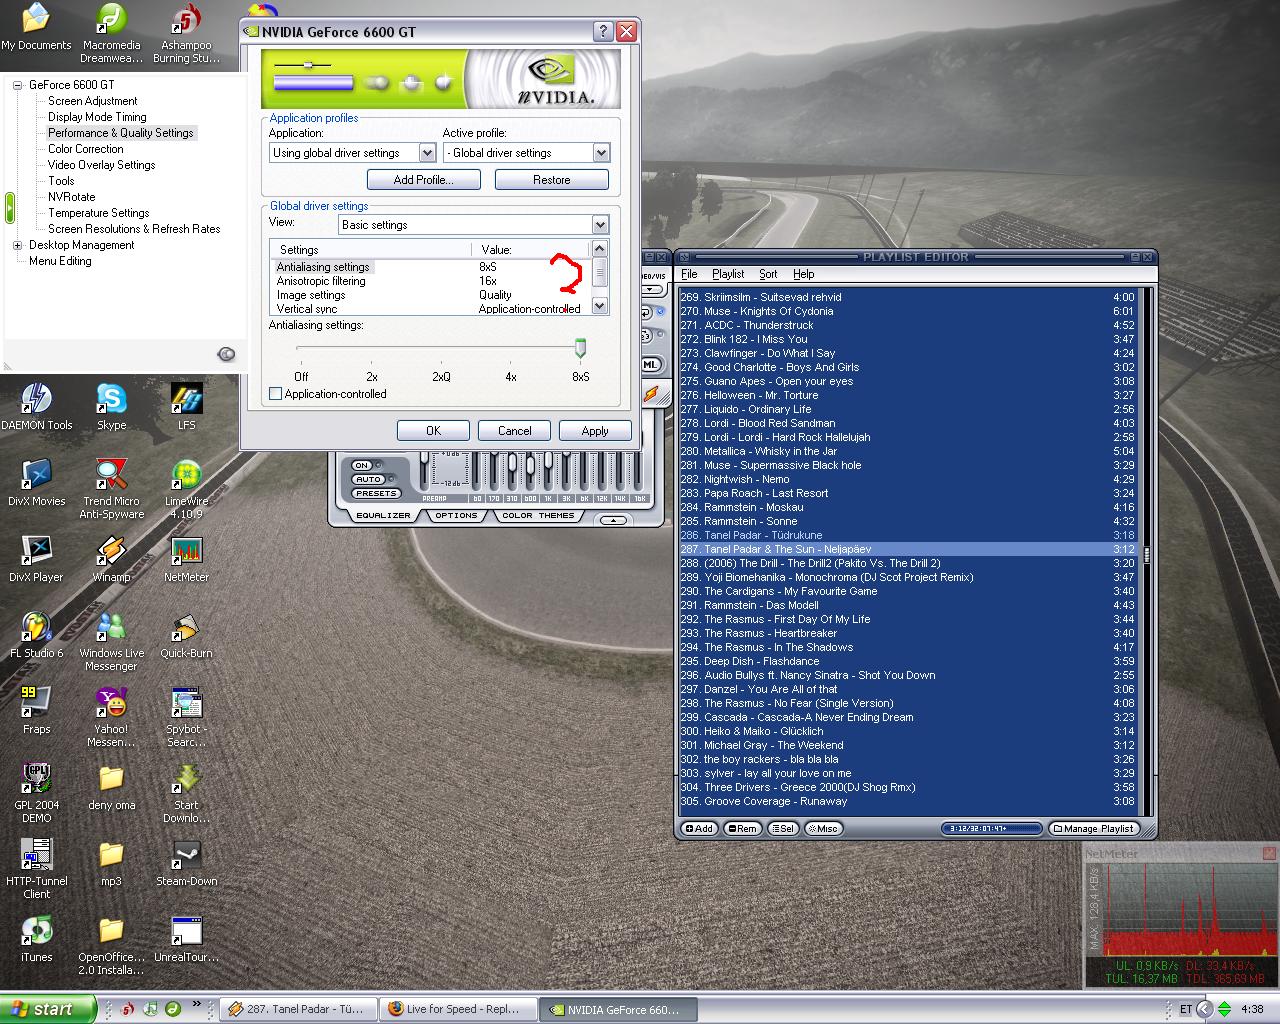The width and height of the screenshot is (1280, 1024).
Task: Launch LimeWire 4.10.9 from desktop
Action: tap(186, 488)
